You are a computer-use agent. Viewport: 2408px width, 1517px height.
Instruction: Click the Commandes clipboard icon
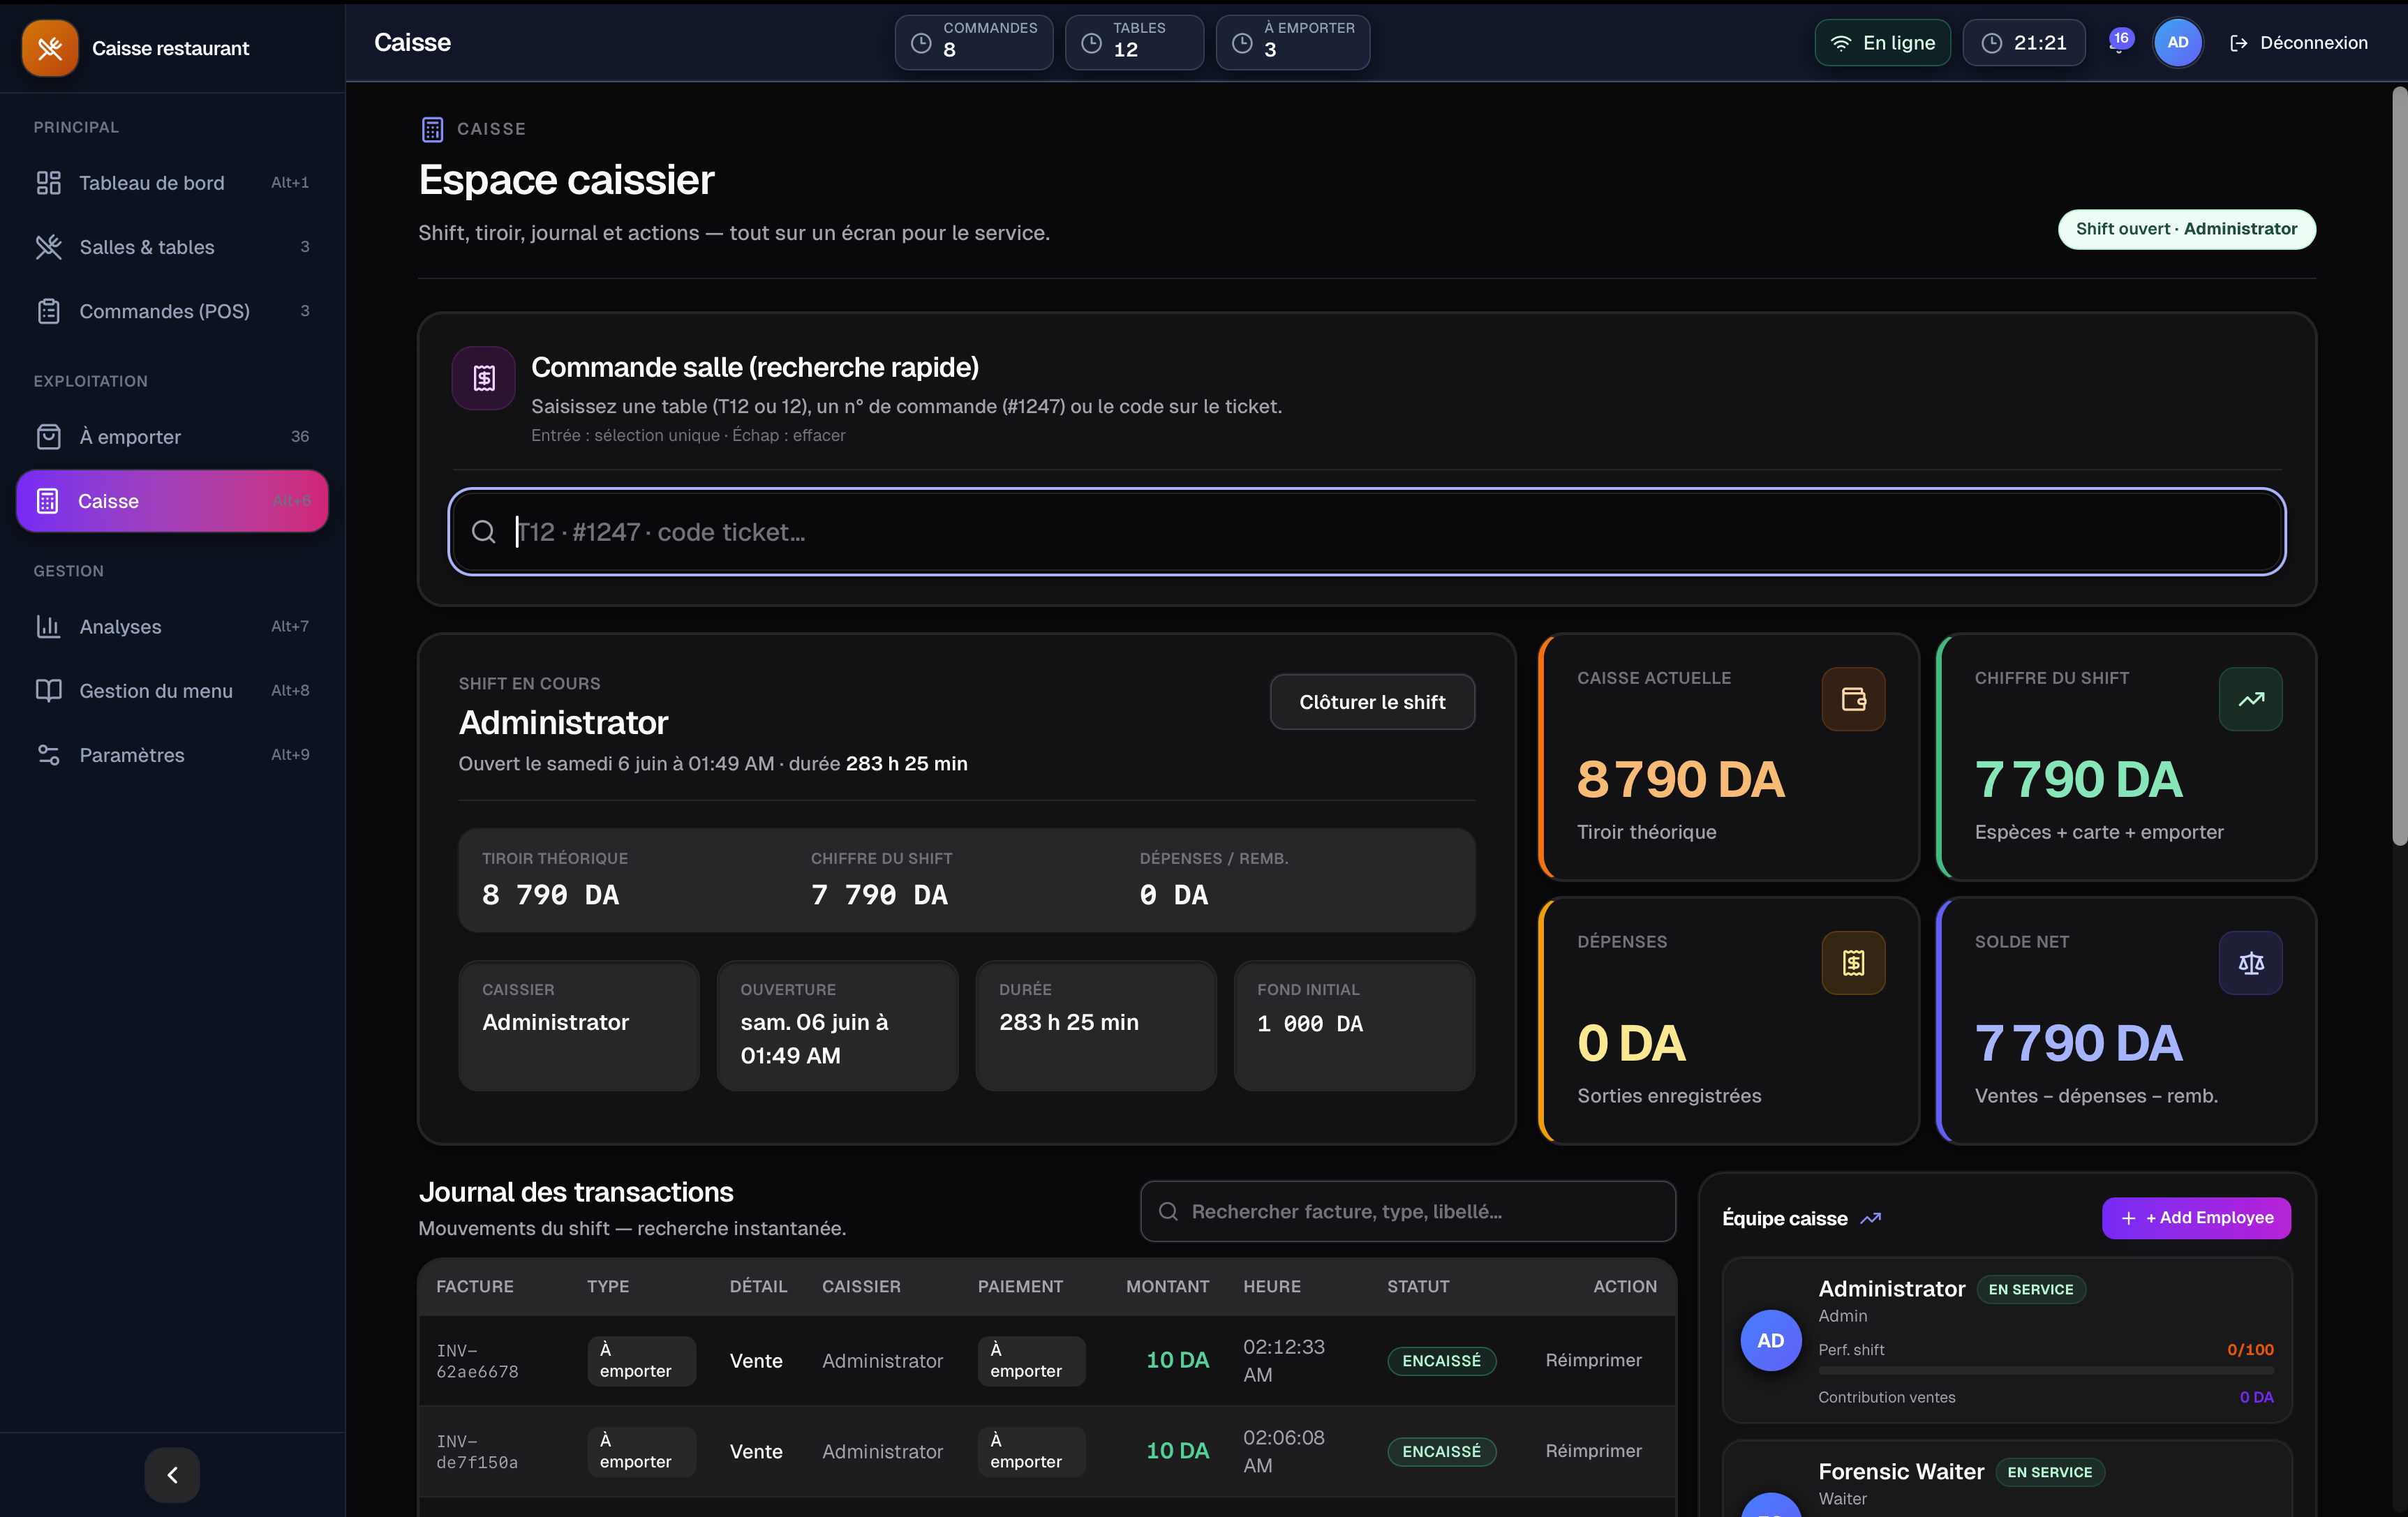coord(49,311)
